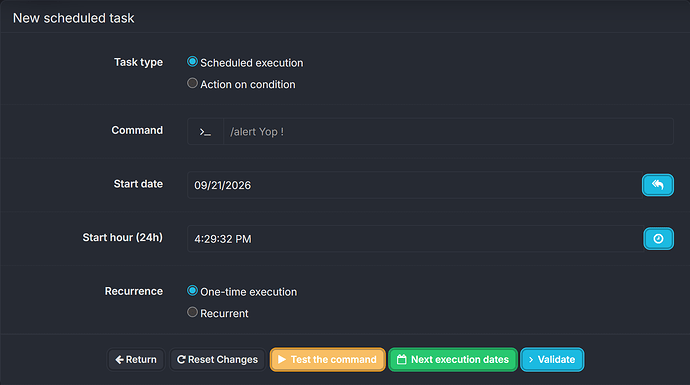This screenshot has height=385, width=690.
Task: Choose Recurrent recurrence option
Action: click(x=192, y=312)
